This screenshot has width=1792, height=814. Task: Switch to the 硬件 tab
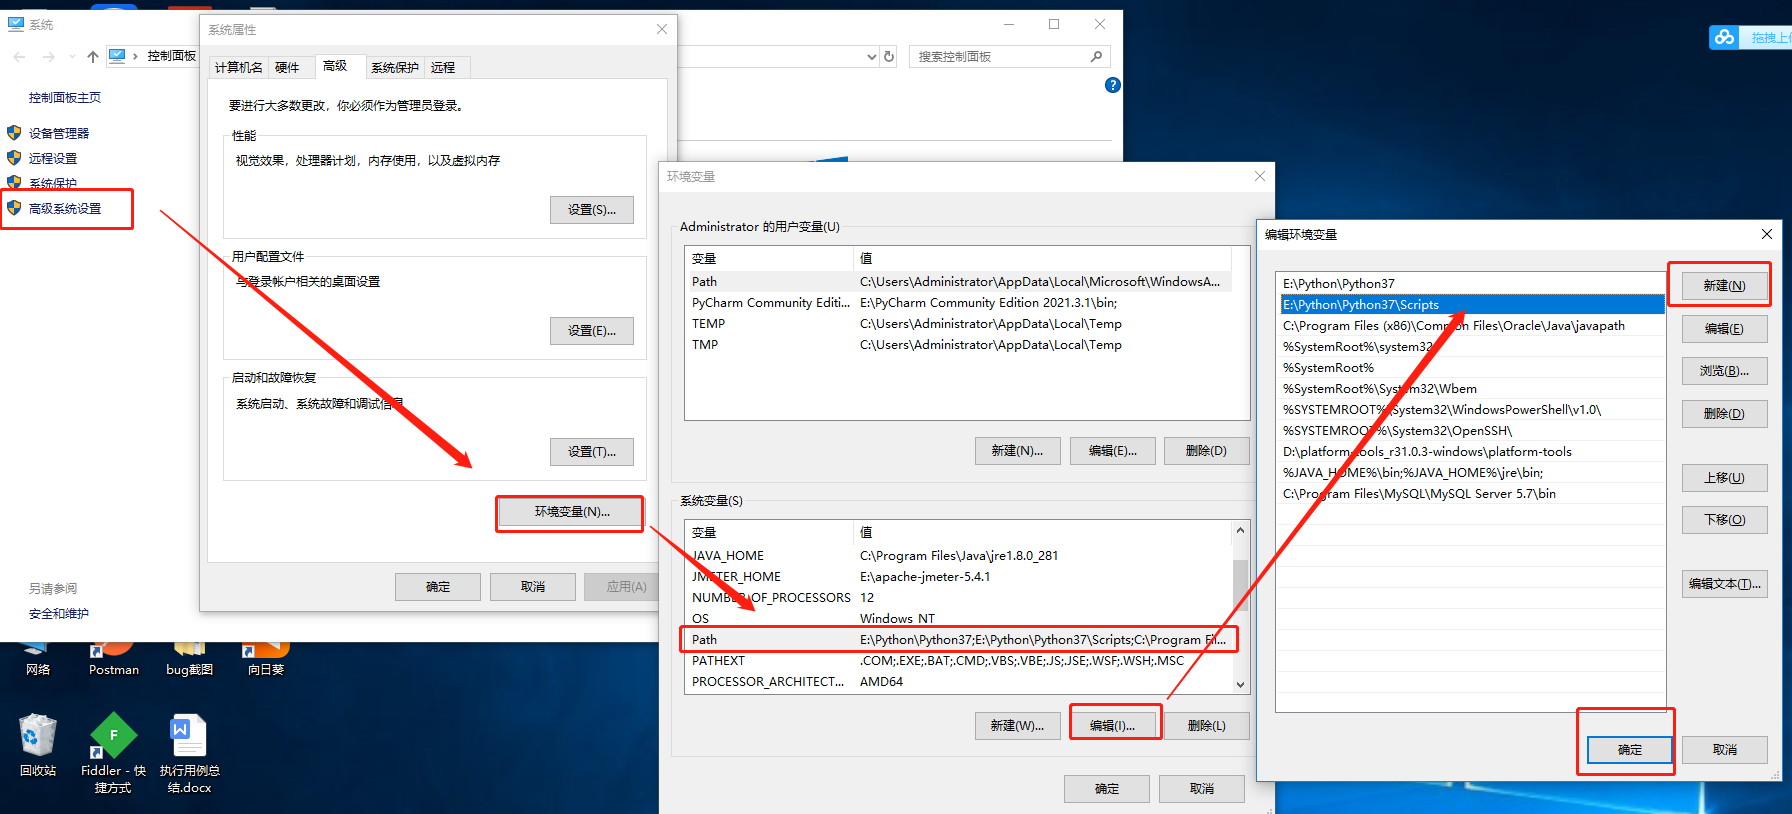pyautogui.click(x=287, y=68)
